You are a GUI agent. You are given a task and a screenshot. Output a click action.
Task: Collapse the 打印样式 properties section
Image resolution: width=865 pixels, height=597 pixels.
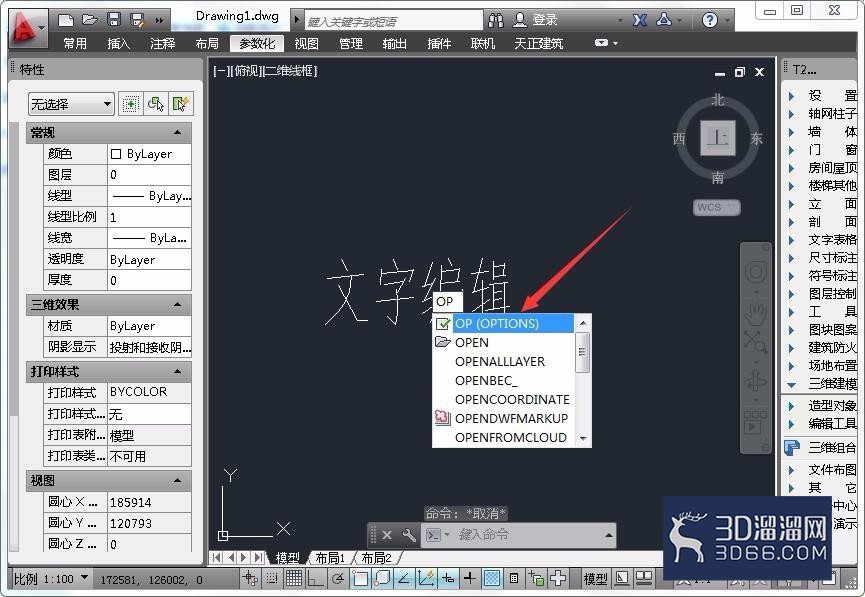click(x=177, y=371)
